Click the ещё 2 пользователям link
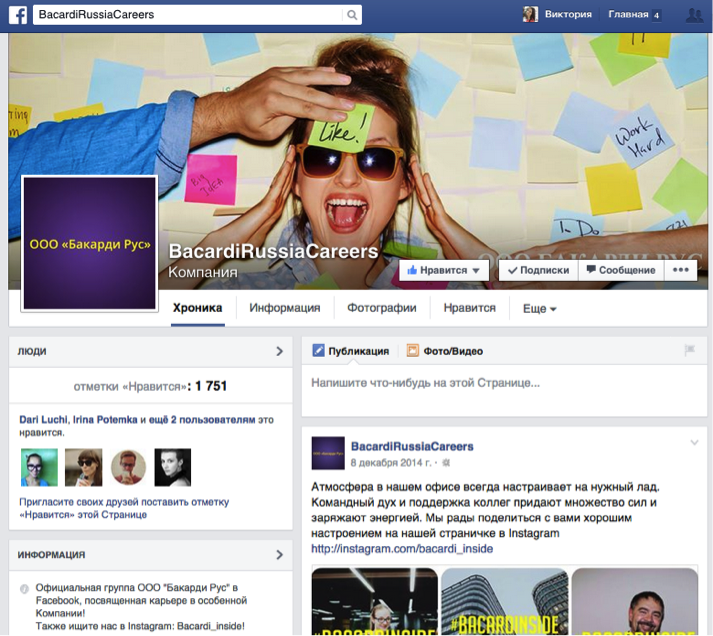The image size is (713, 636). (202, 420)
